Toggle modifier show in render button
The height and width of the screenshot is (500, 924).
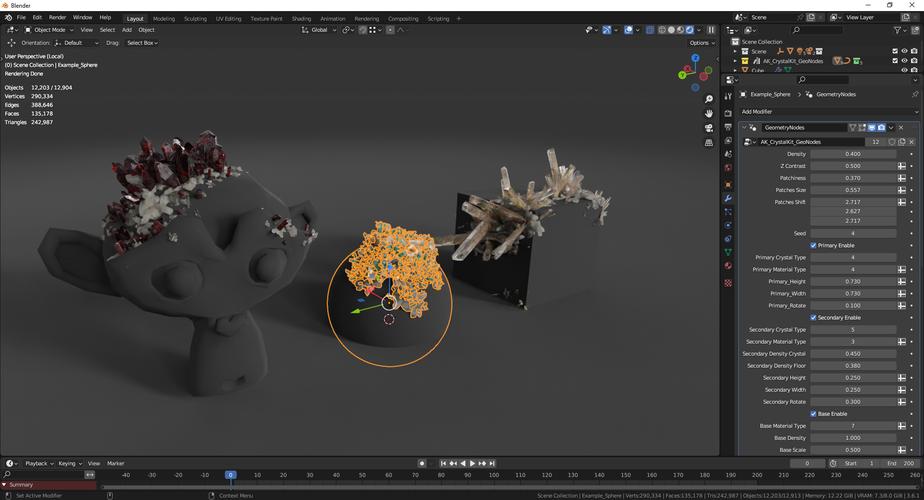point(882,127)
